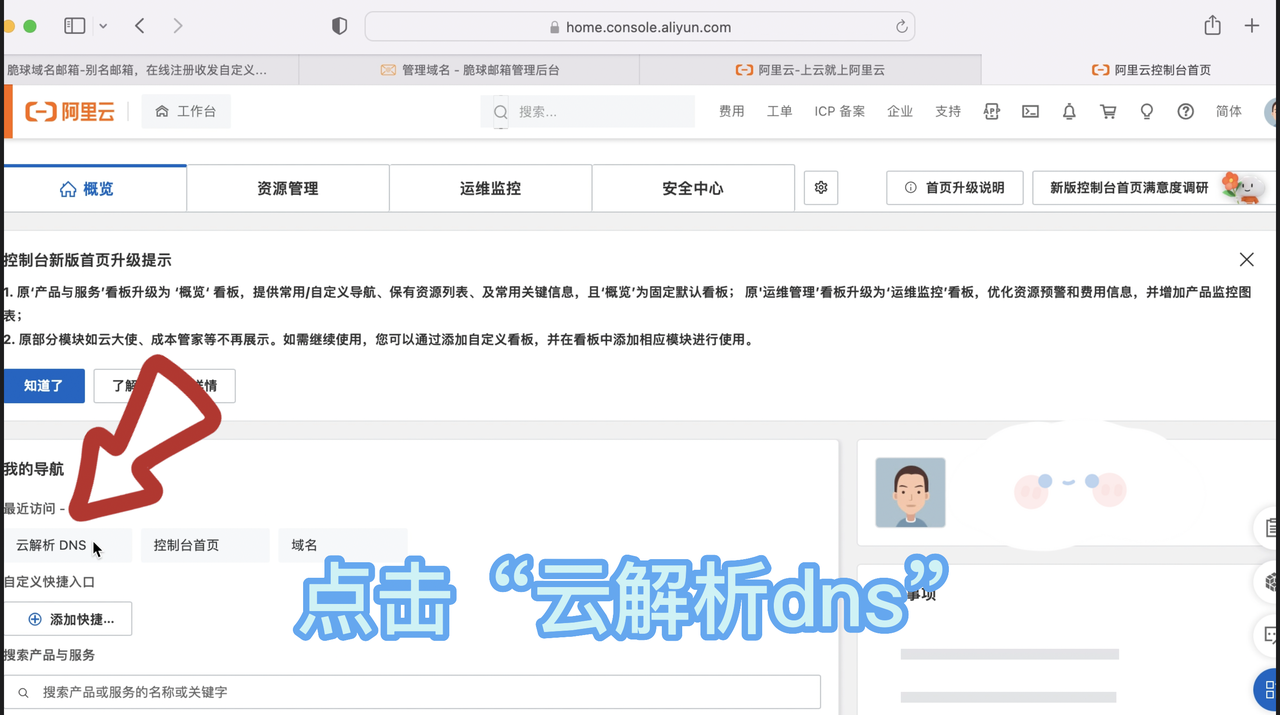Screen dimensions: 1280x715
Task: Click the privacy shield icon
Action: click(339, 27)
